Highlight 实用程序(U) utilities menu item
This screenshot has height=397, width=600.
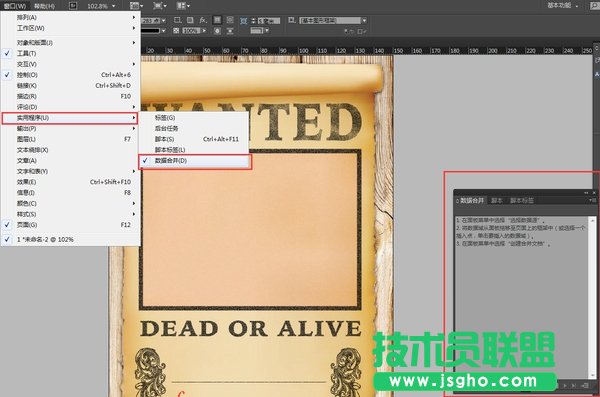coord(70,118)
